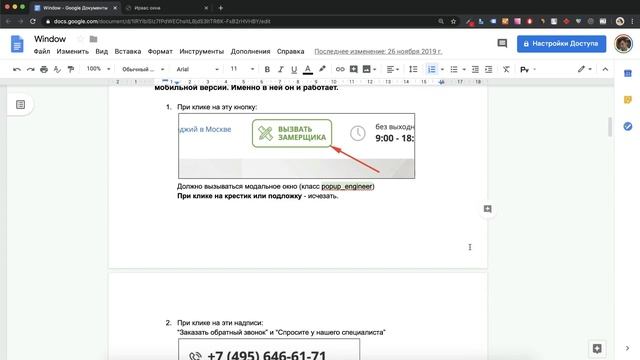Open insert image dropdown arrow
The image size is (640, 360).
pyautogui.click(x=374, y=69)
